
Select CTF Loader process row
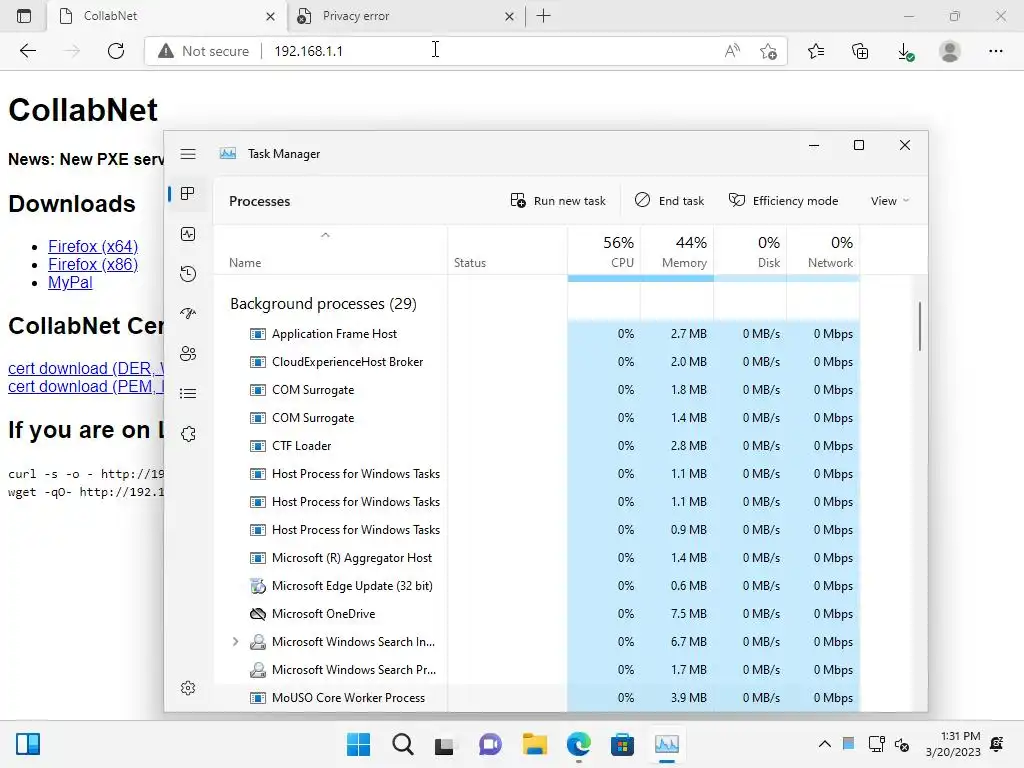pos(536,446)
